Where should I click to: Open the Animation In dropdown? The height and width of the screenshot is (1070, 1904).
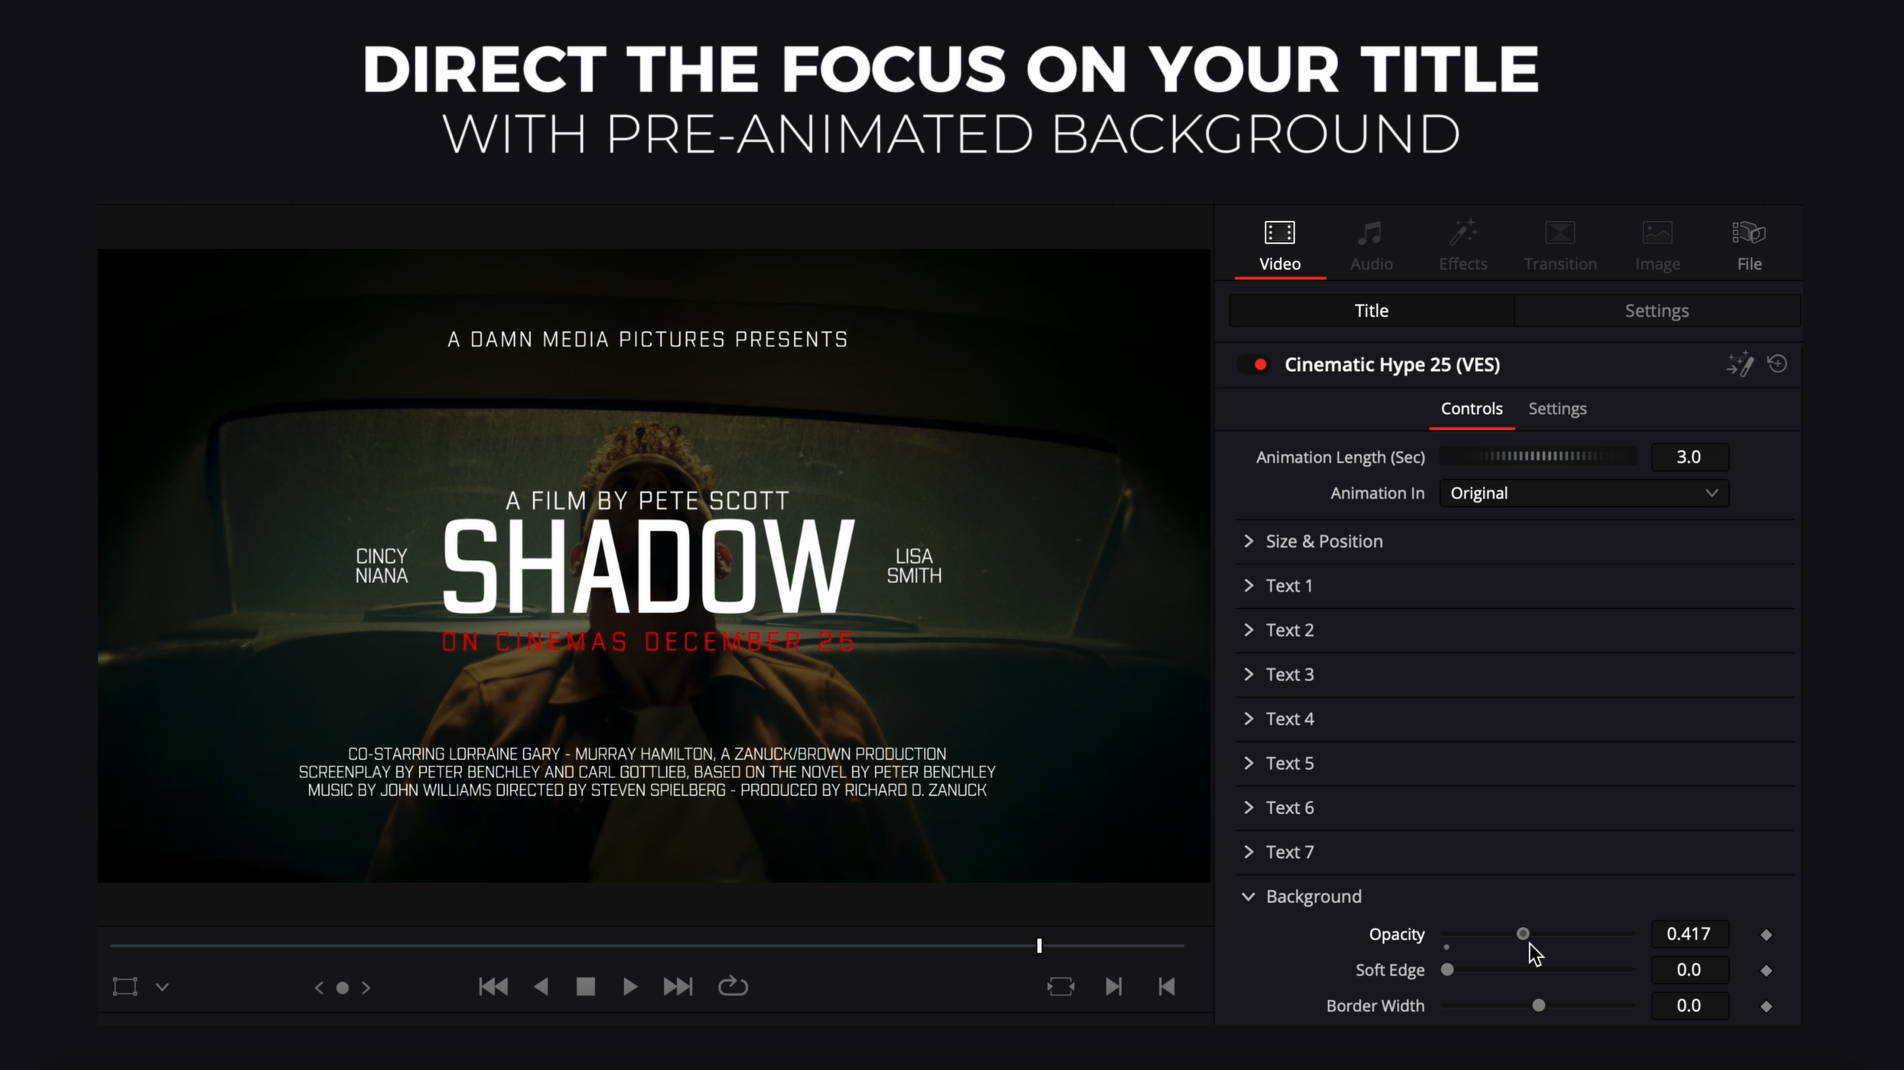[1584, 493]
